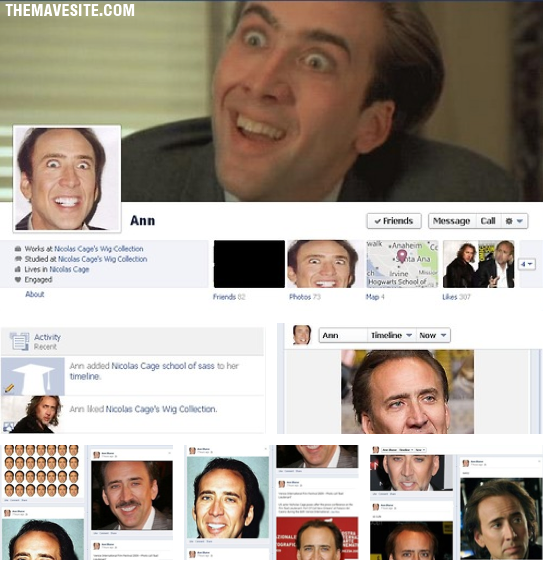Click the Ann profile name
The height and width of the screenshot is (567, 543).
coord(143,221)
